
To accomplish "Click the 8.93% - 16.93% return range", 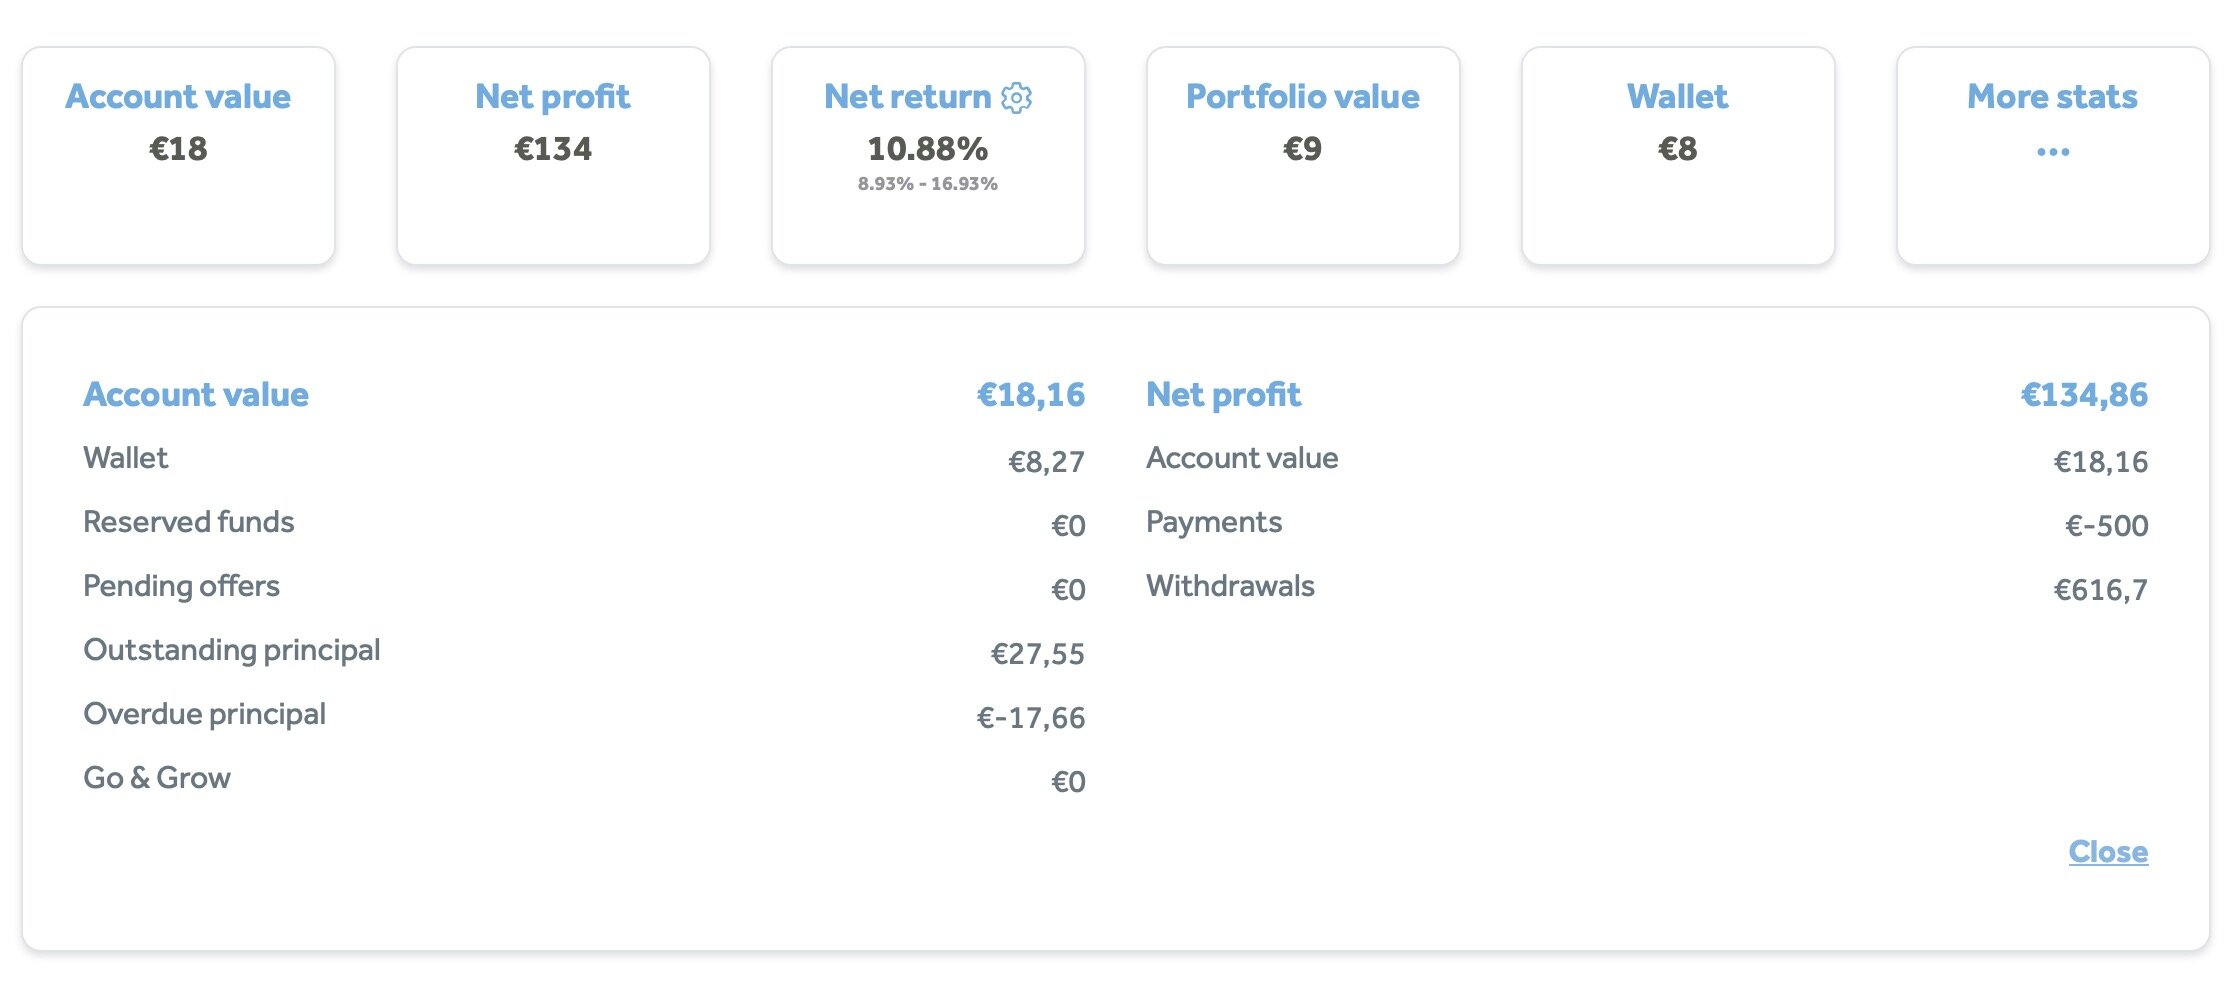I will click(x=927, y=184).
